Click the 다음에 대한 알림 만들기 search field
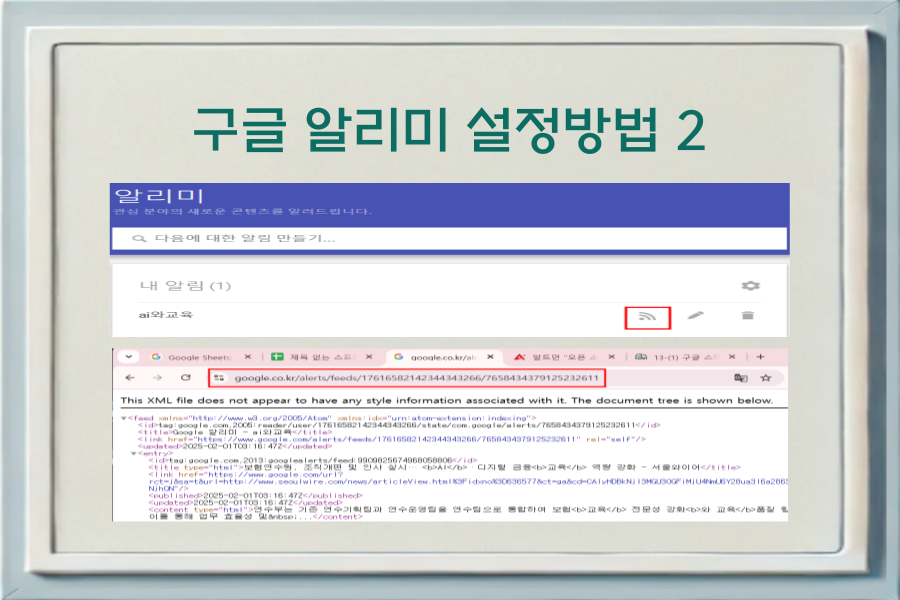 [x=449, y=238]
